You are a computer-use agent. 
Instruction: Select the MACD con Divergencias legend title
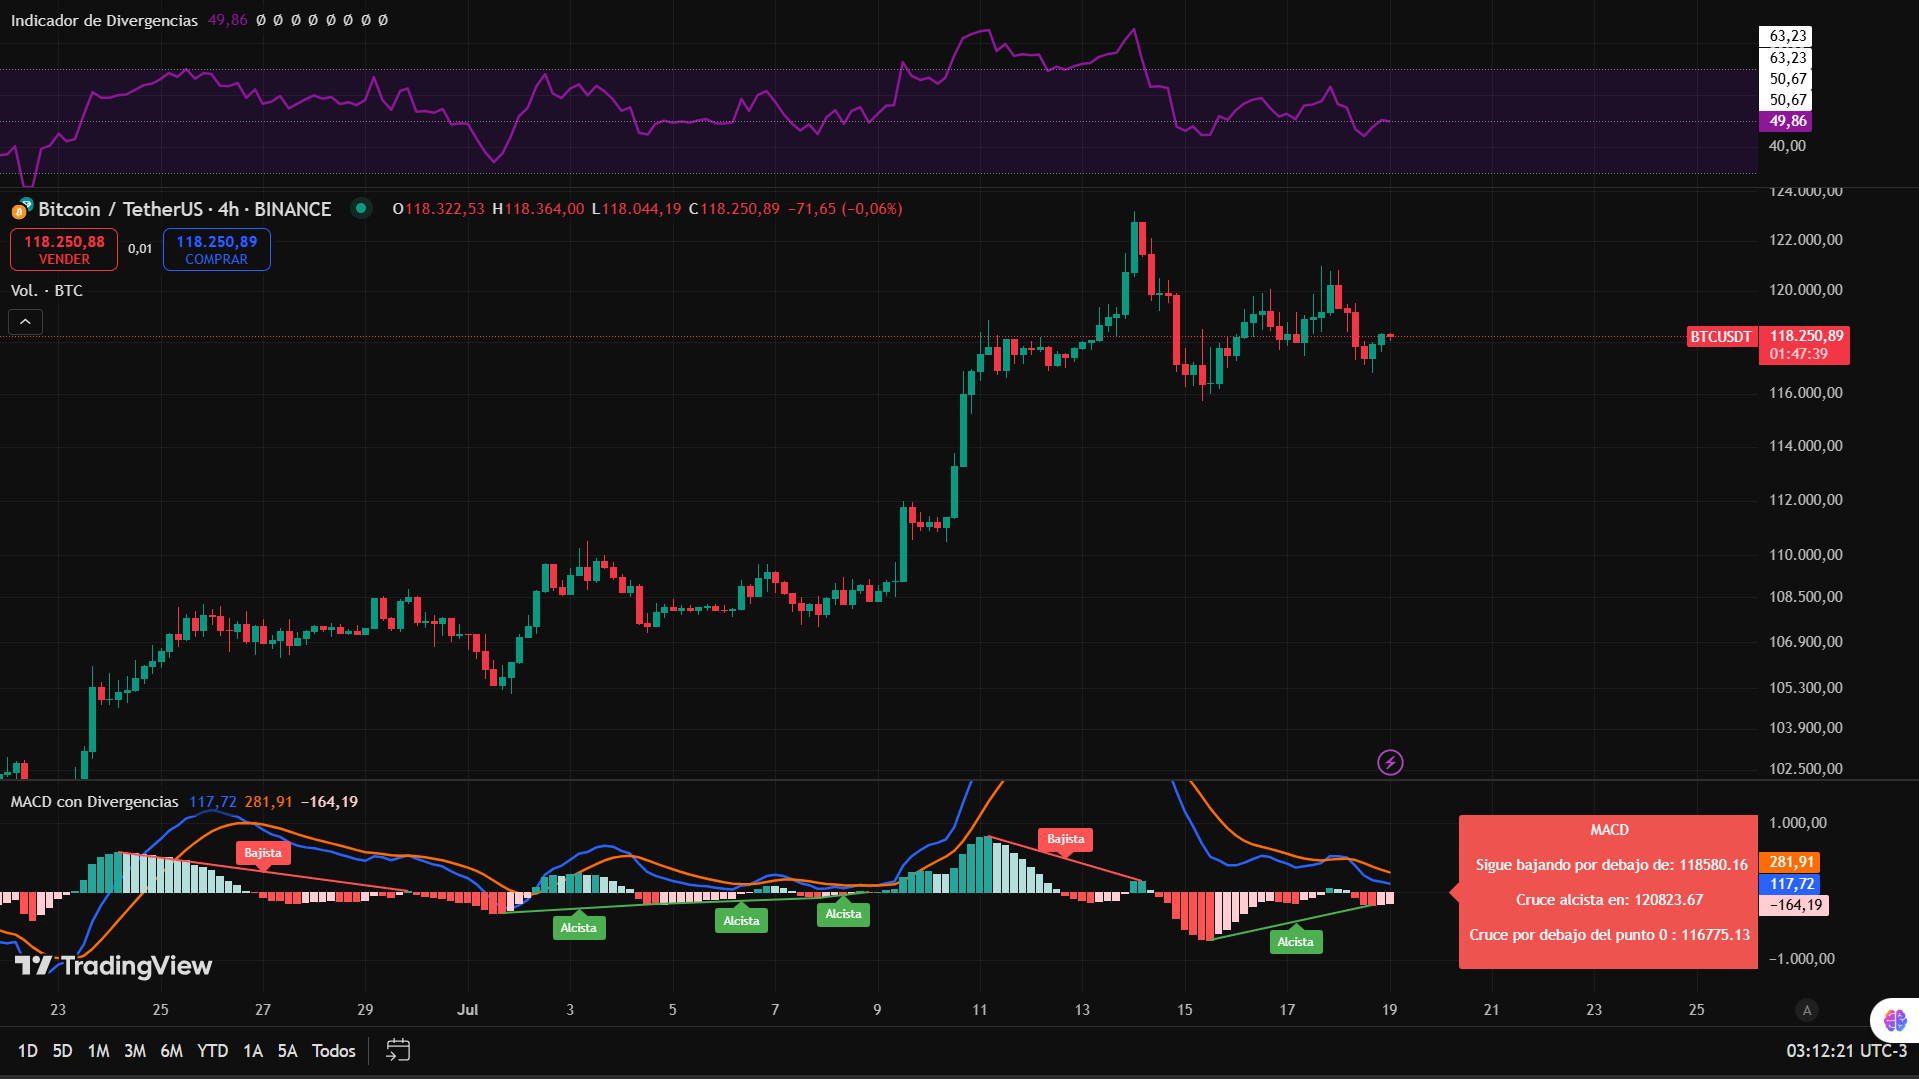point(94,802)
